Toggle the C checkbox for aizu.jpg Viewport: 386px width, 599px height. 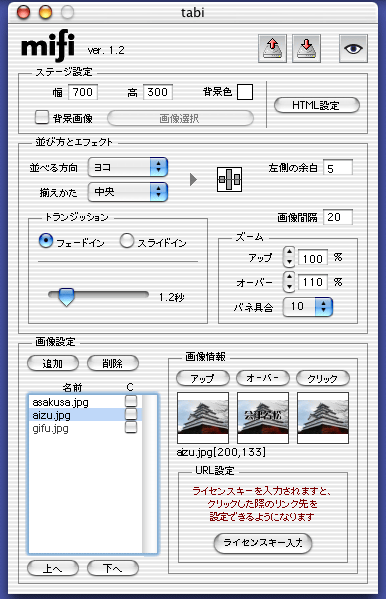(131, 414)
